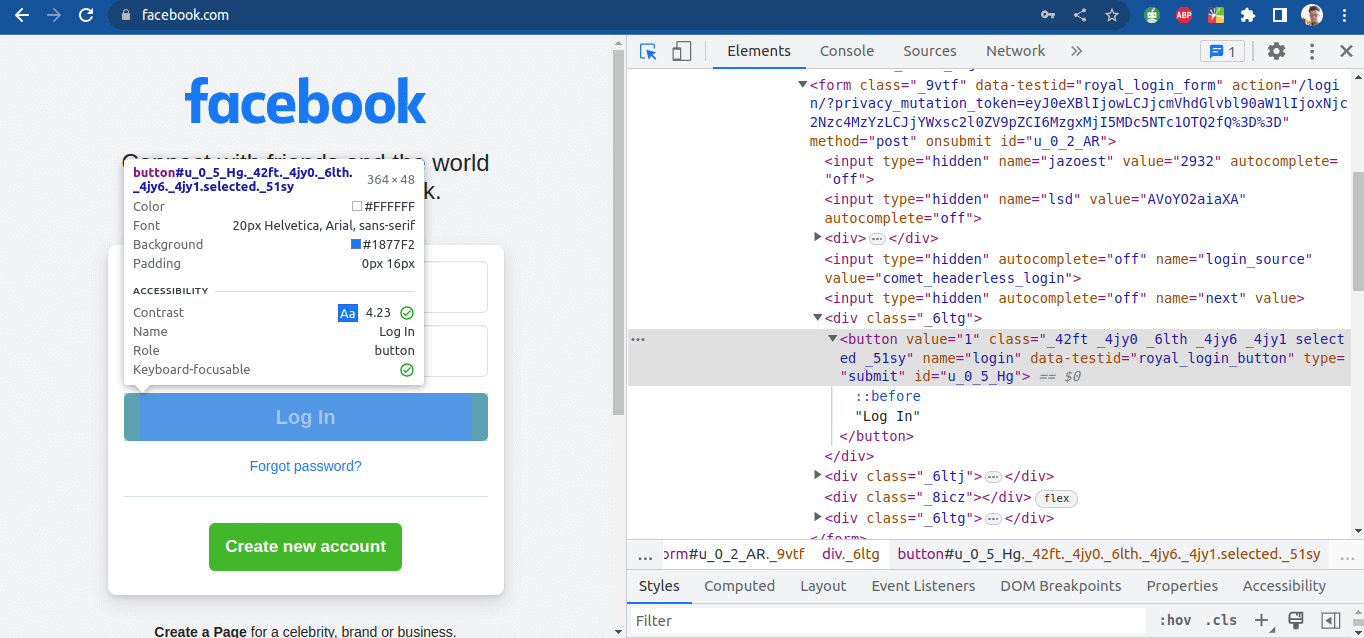Open the Computed pane
The image size is (1364, 638).
(739, 586)
